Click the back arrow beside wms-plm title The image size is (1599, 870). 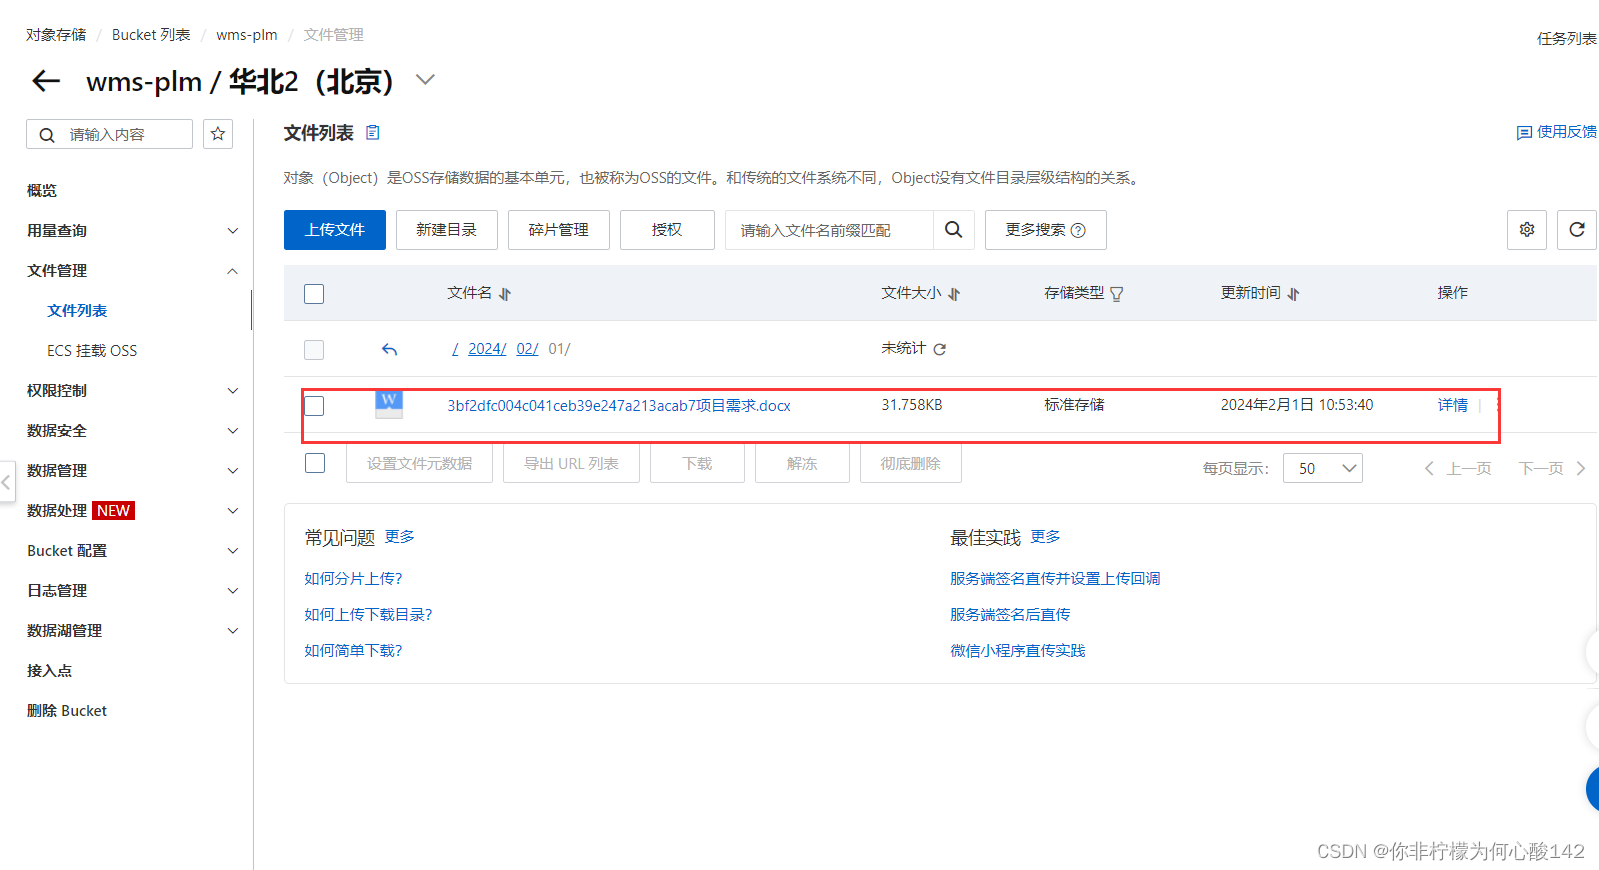(47, 81)
